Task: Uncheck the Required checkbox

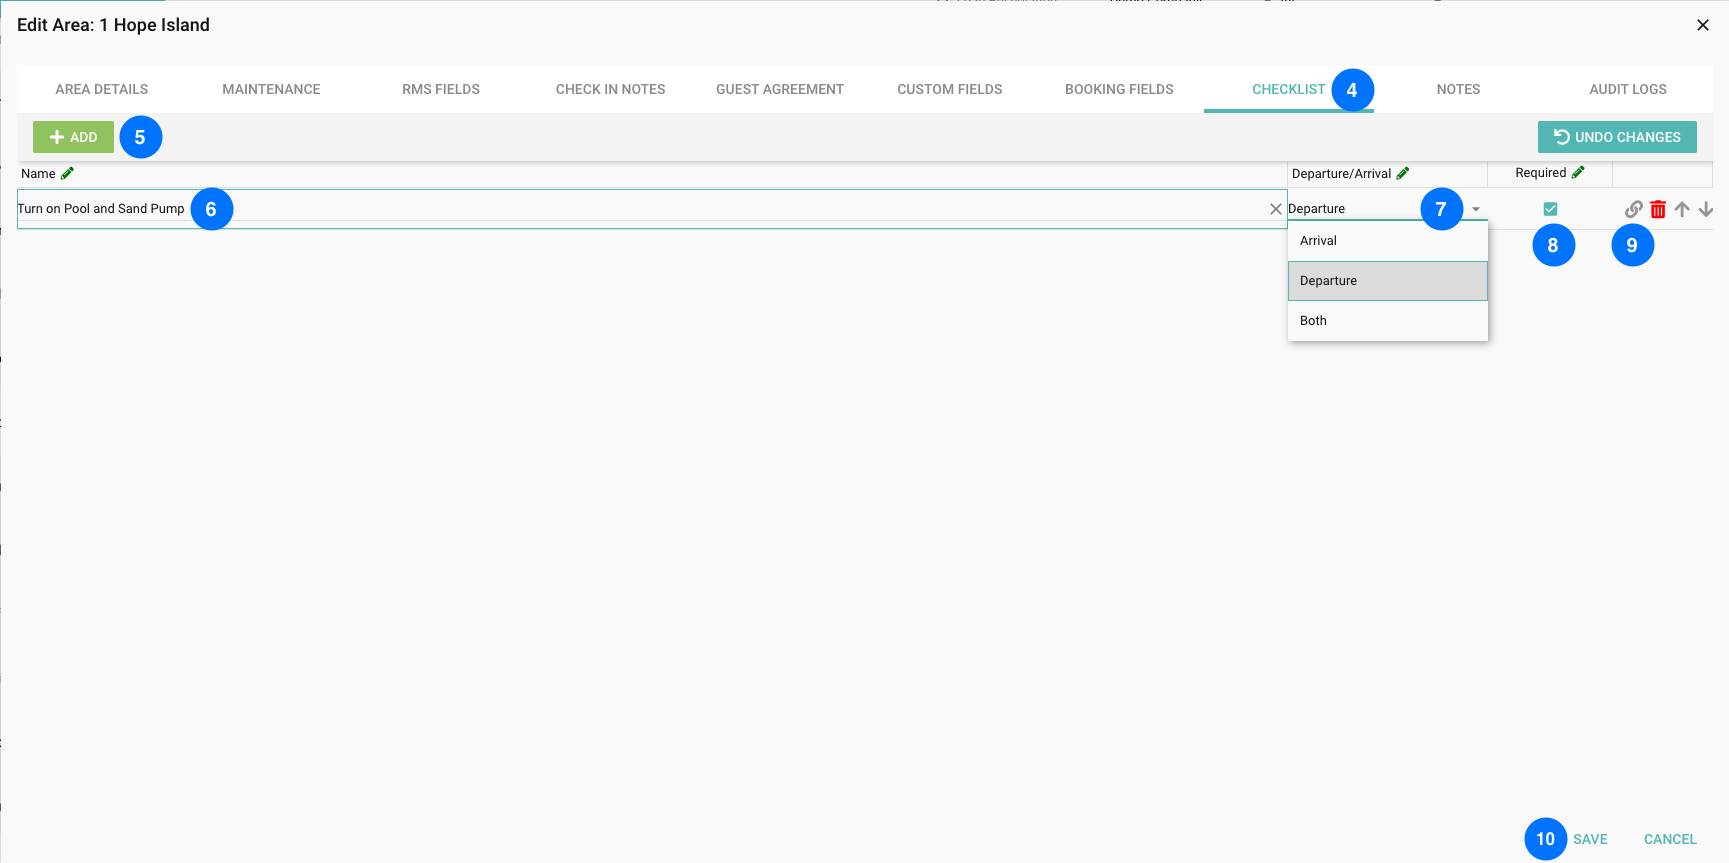Action: pos(1550,209)
